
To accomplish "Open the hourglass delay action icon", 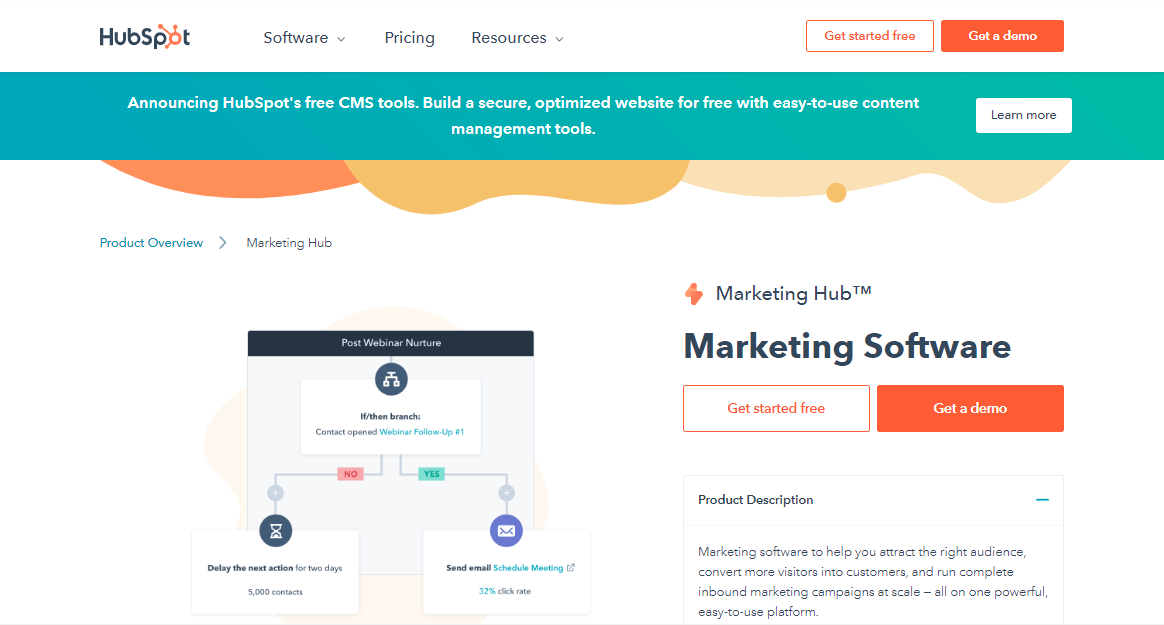I will pyautogui.click(x=275, y=531).
